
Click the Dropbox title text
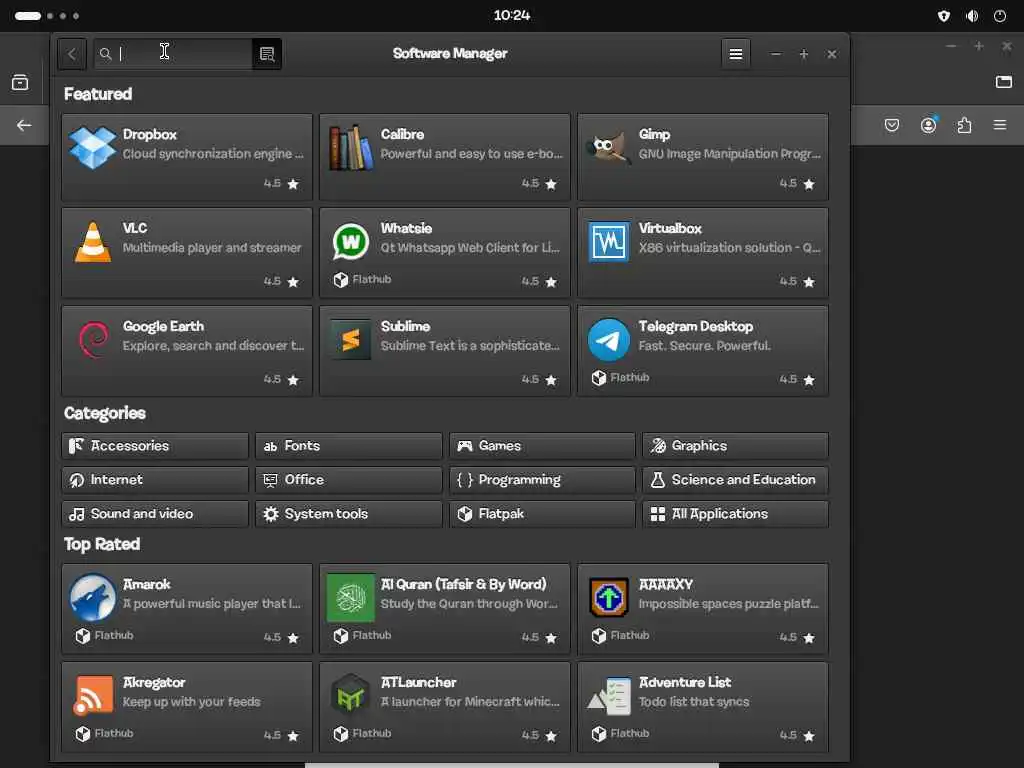(150, 134)
